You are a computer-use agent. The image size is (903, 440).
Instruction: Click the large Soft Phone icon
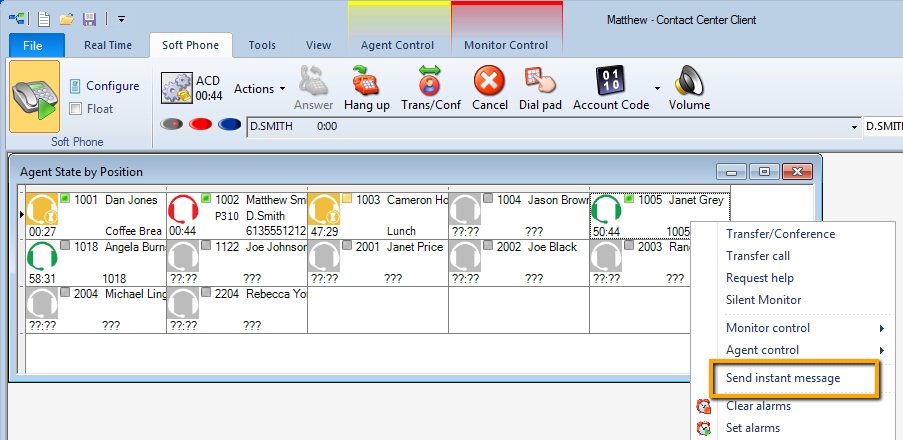click(x=34, y=97)
